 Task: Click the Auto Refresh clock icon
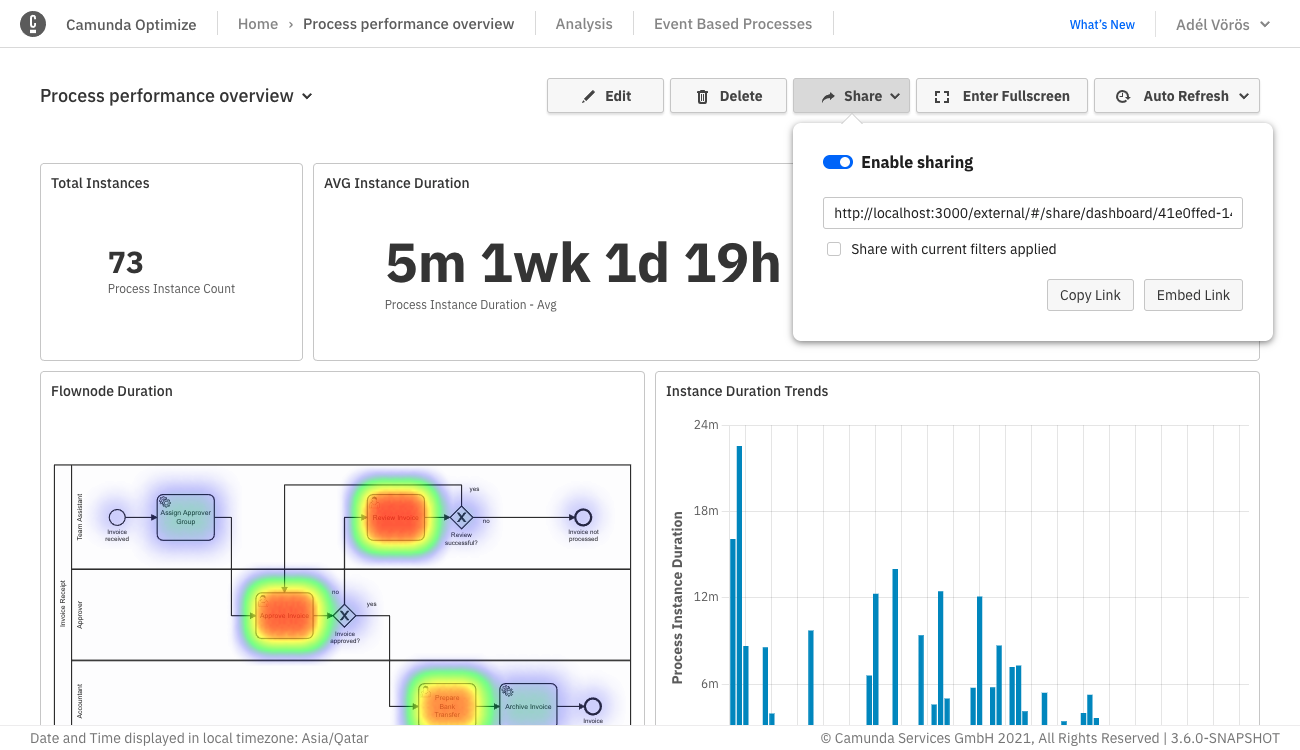point(1123,96)
